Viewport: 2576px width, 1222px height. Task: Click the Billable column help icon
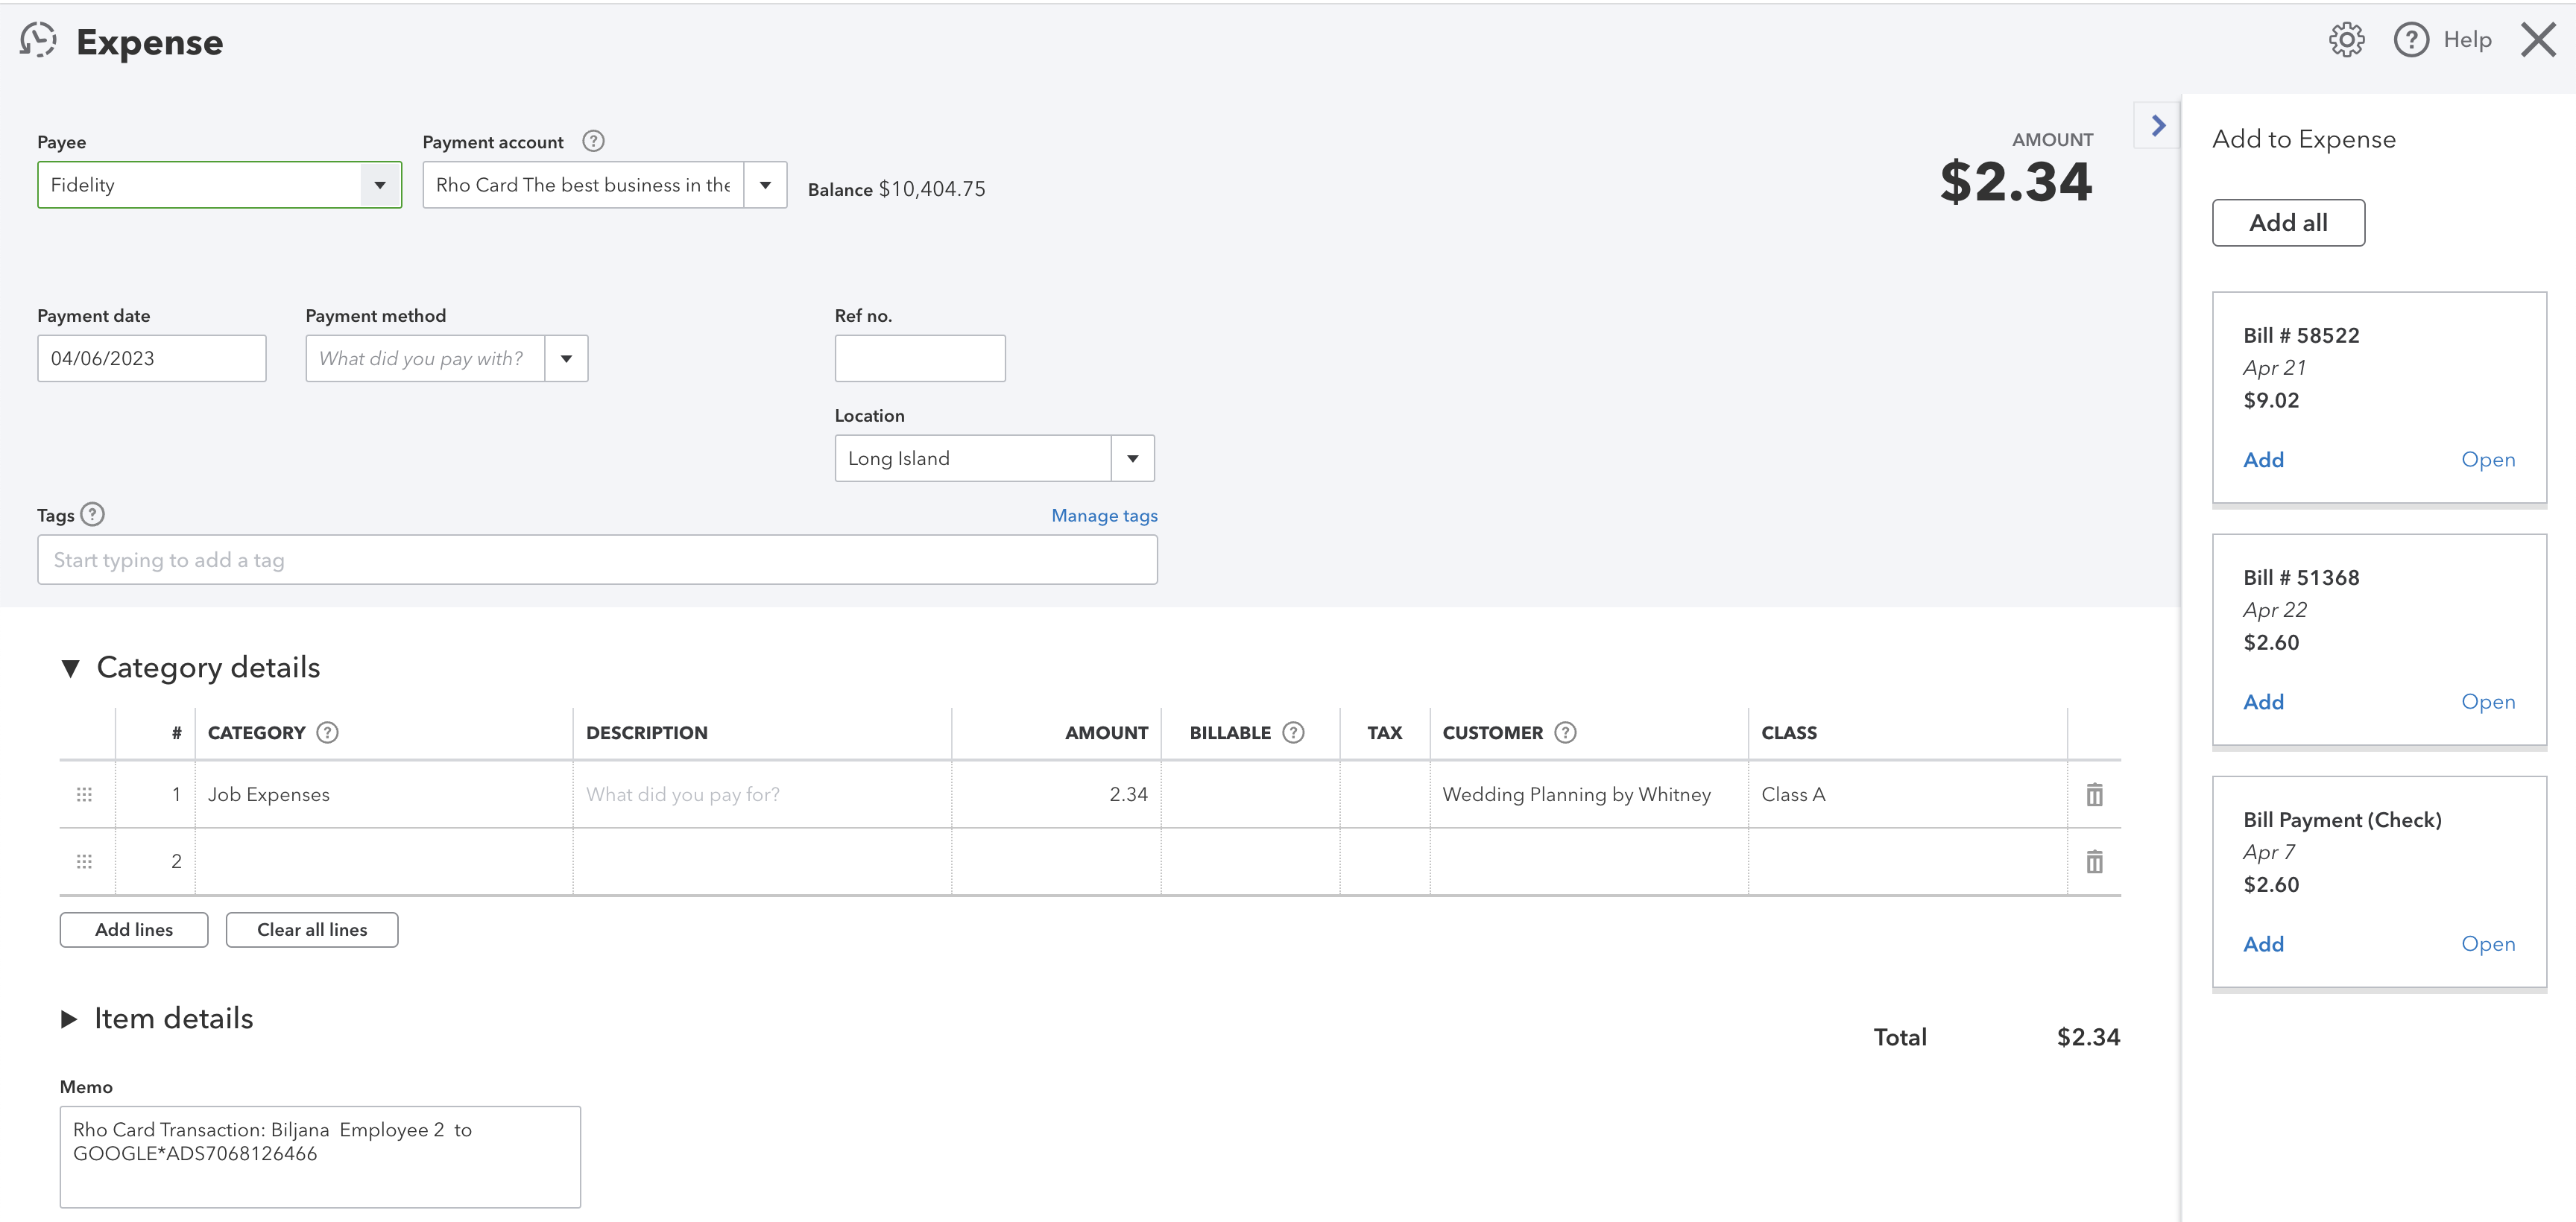pyautogui.click(x=1293, y=732)
